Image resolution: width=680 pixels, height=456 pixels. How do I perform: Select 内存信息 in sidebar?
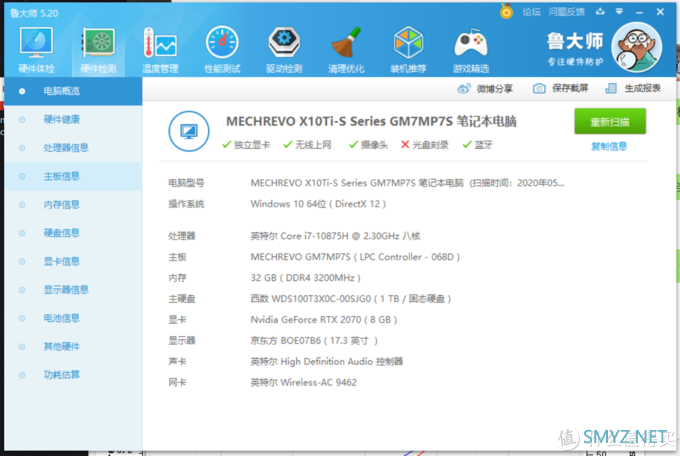73,204
